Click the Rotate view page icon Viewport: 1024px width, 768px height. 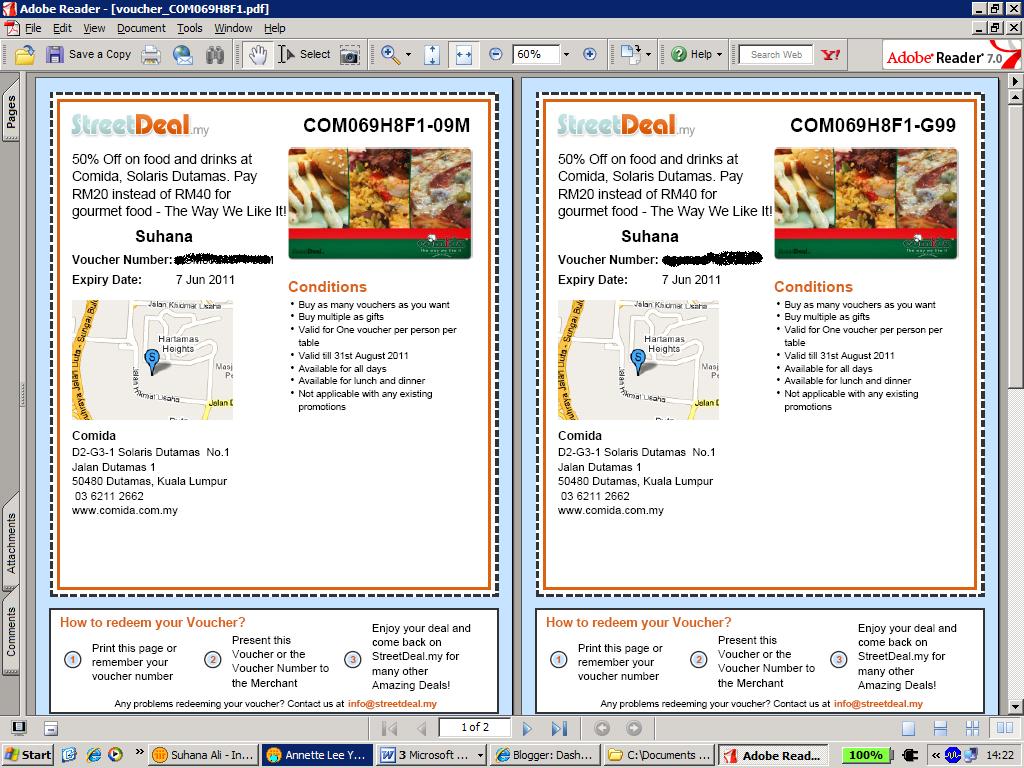click(631, 54)
